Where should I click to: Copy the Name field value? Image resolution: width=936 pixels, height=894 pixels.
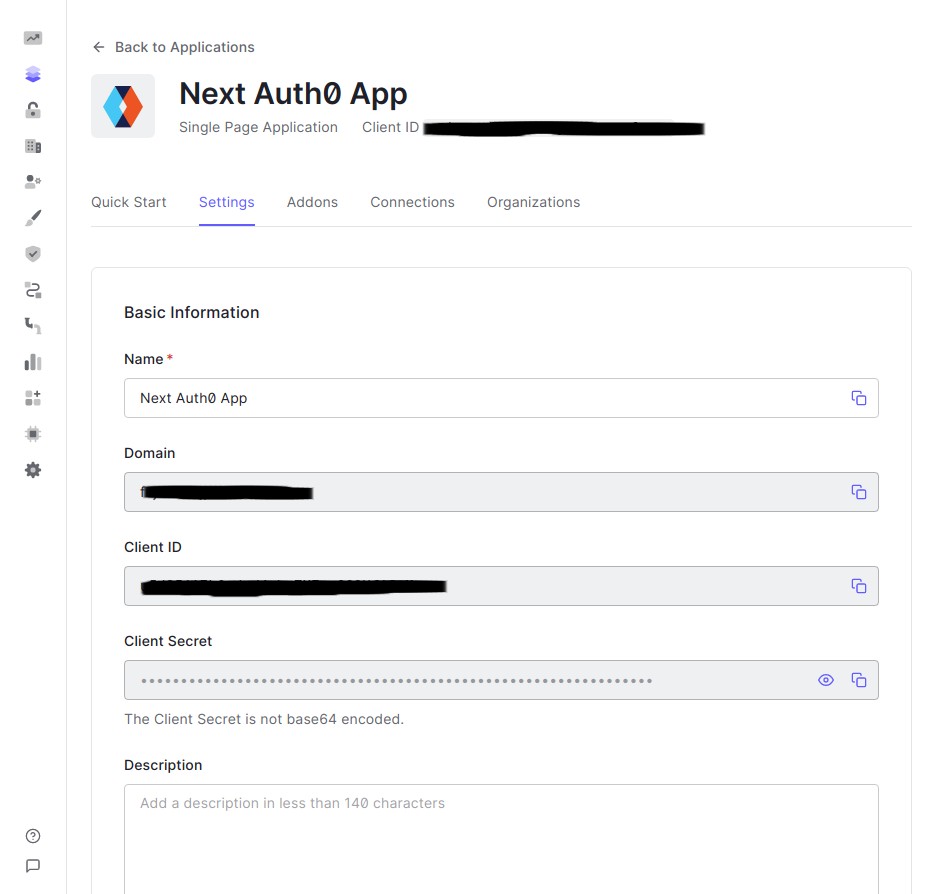coord(858,398)
